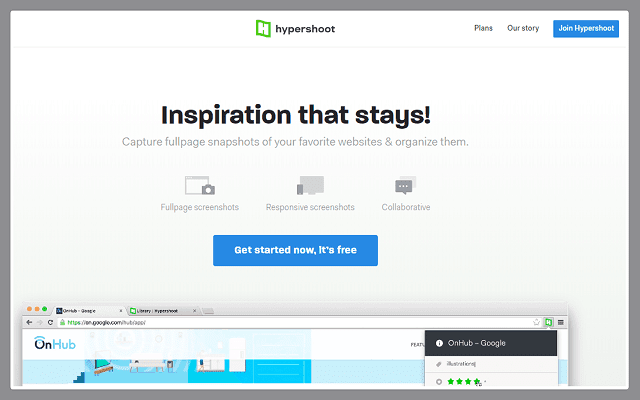Click Get started now, it's free

click(295, 250)
